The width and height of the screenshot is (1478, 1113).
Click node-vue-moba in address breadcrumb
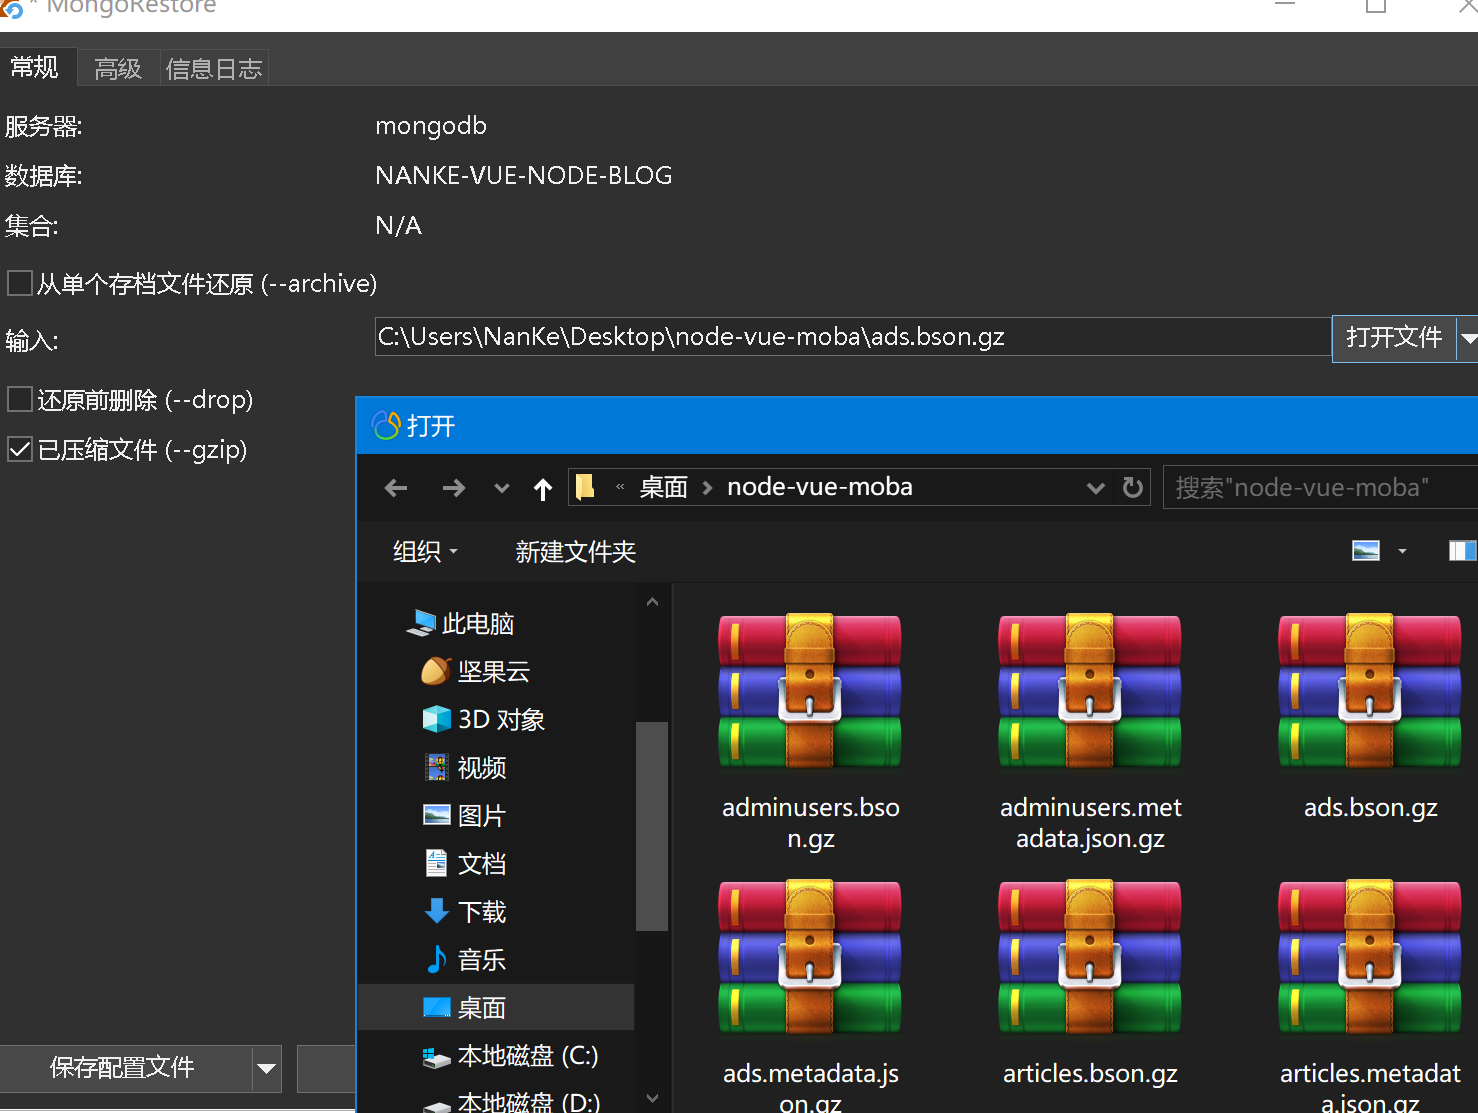[820, 487]
